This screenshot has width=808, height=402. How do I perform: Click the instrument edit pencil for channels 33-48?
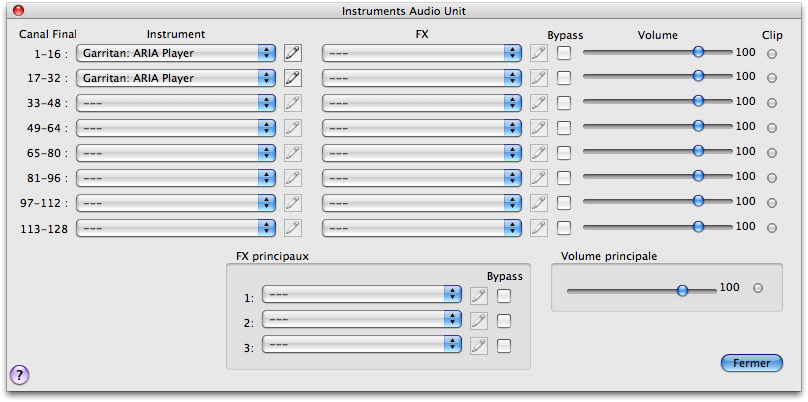(292, 102)
